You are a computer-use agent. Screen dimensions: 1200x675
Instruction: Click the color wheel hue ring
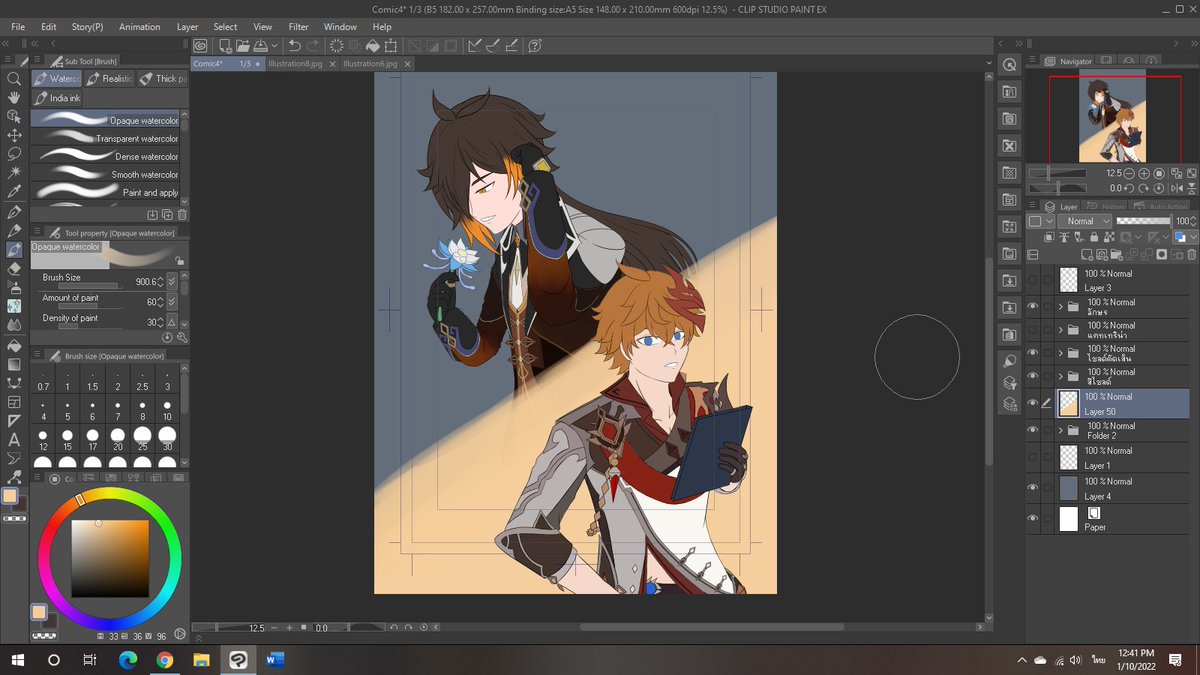(x=110, y=493)
